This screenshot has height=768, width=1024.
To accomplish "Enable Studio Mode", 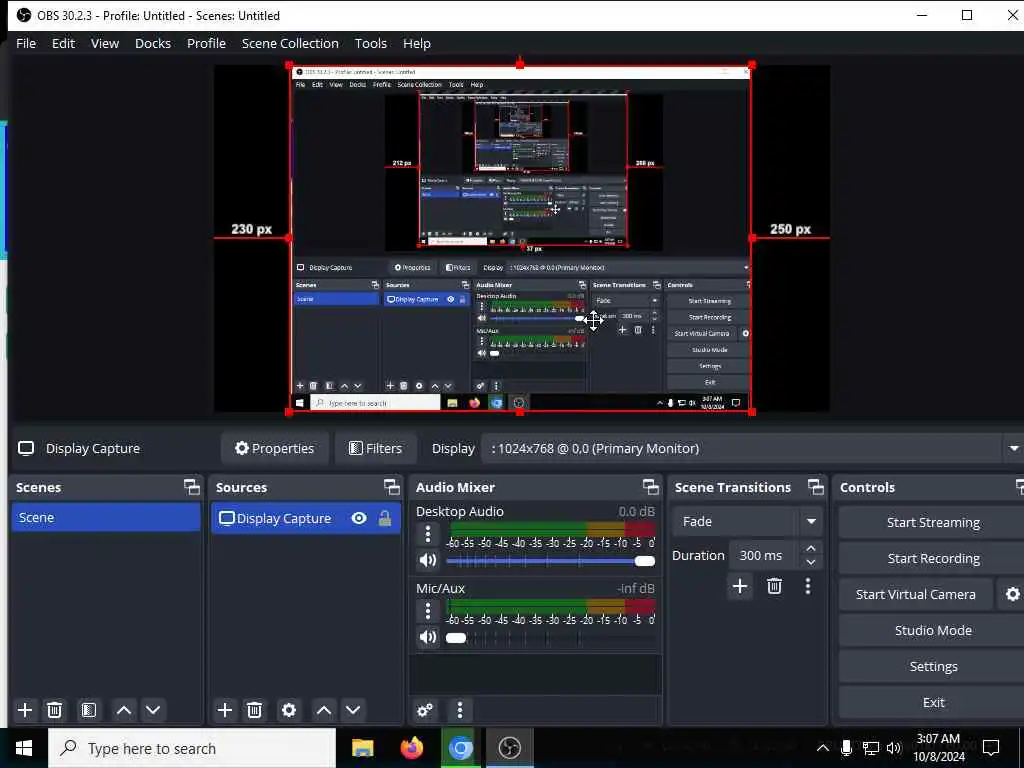I will click(933, 630).
